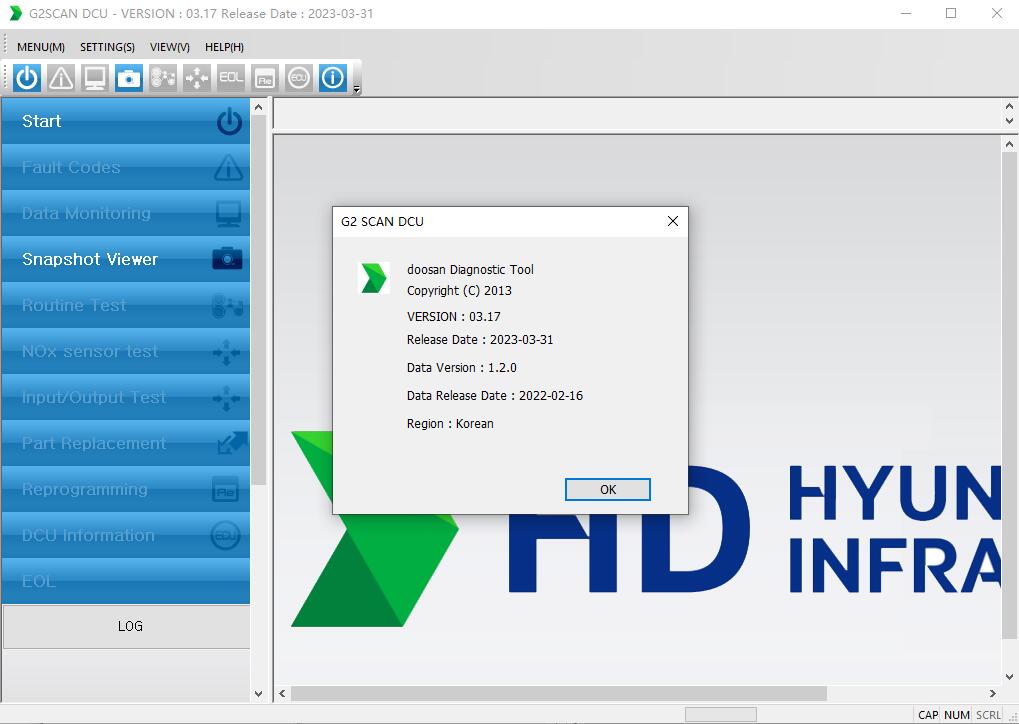Select Data Monitoring in the sidebar
The height and width of the screenshot is (724, 1019).
(x=125, y=213)
